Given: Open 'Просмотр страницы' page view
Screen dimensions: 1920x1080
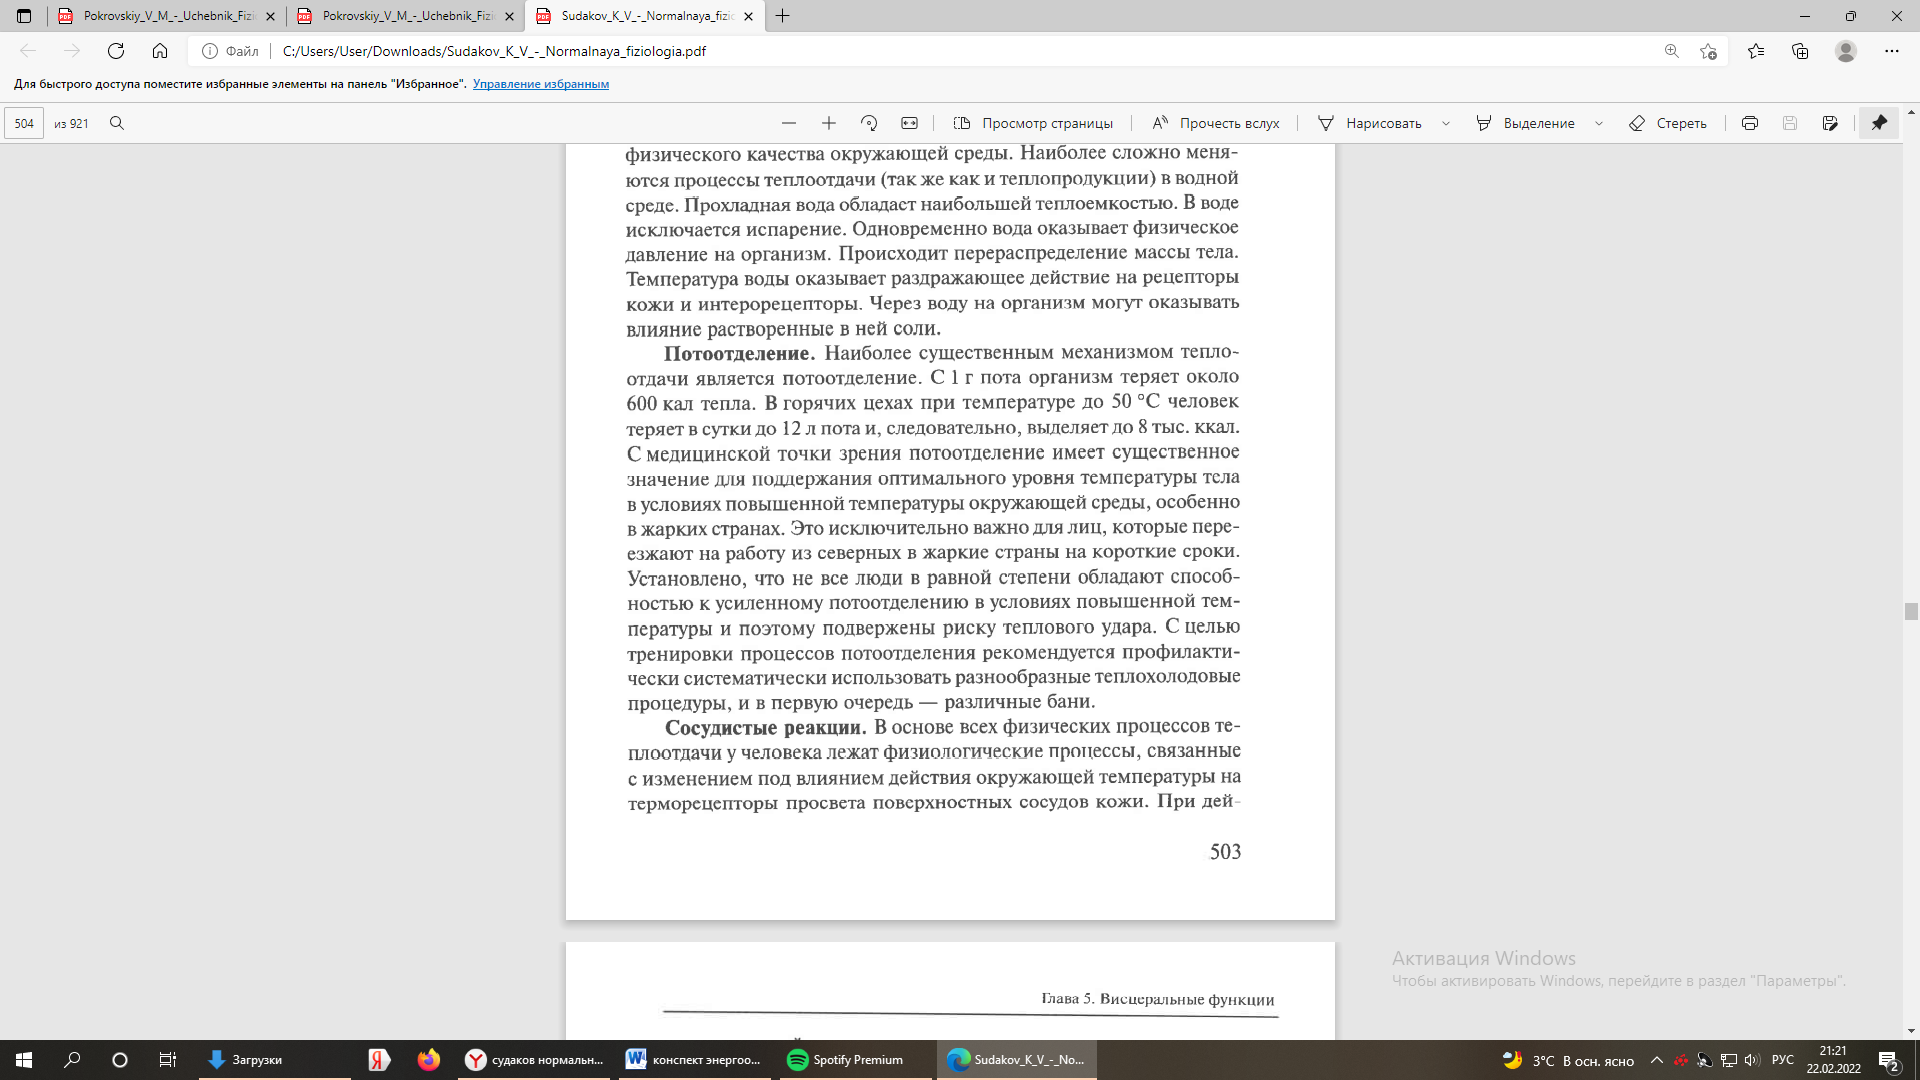Looking at the screenshot, I should [1033, 123].
